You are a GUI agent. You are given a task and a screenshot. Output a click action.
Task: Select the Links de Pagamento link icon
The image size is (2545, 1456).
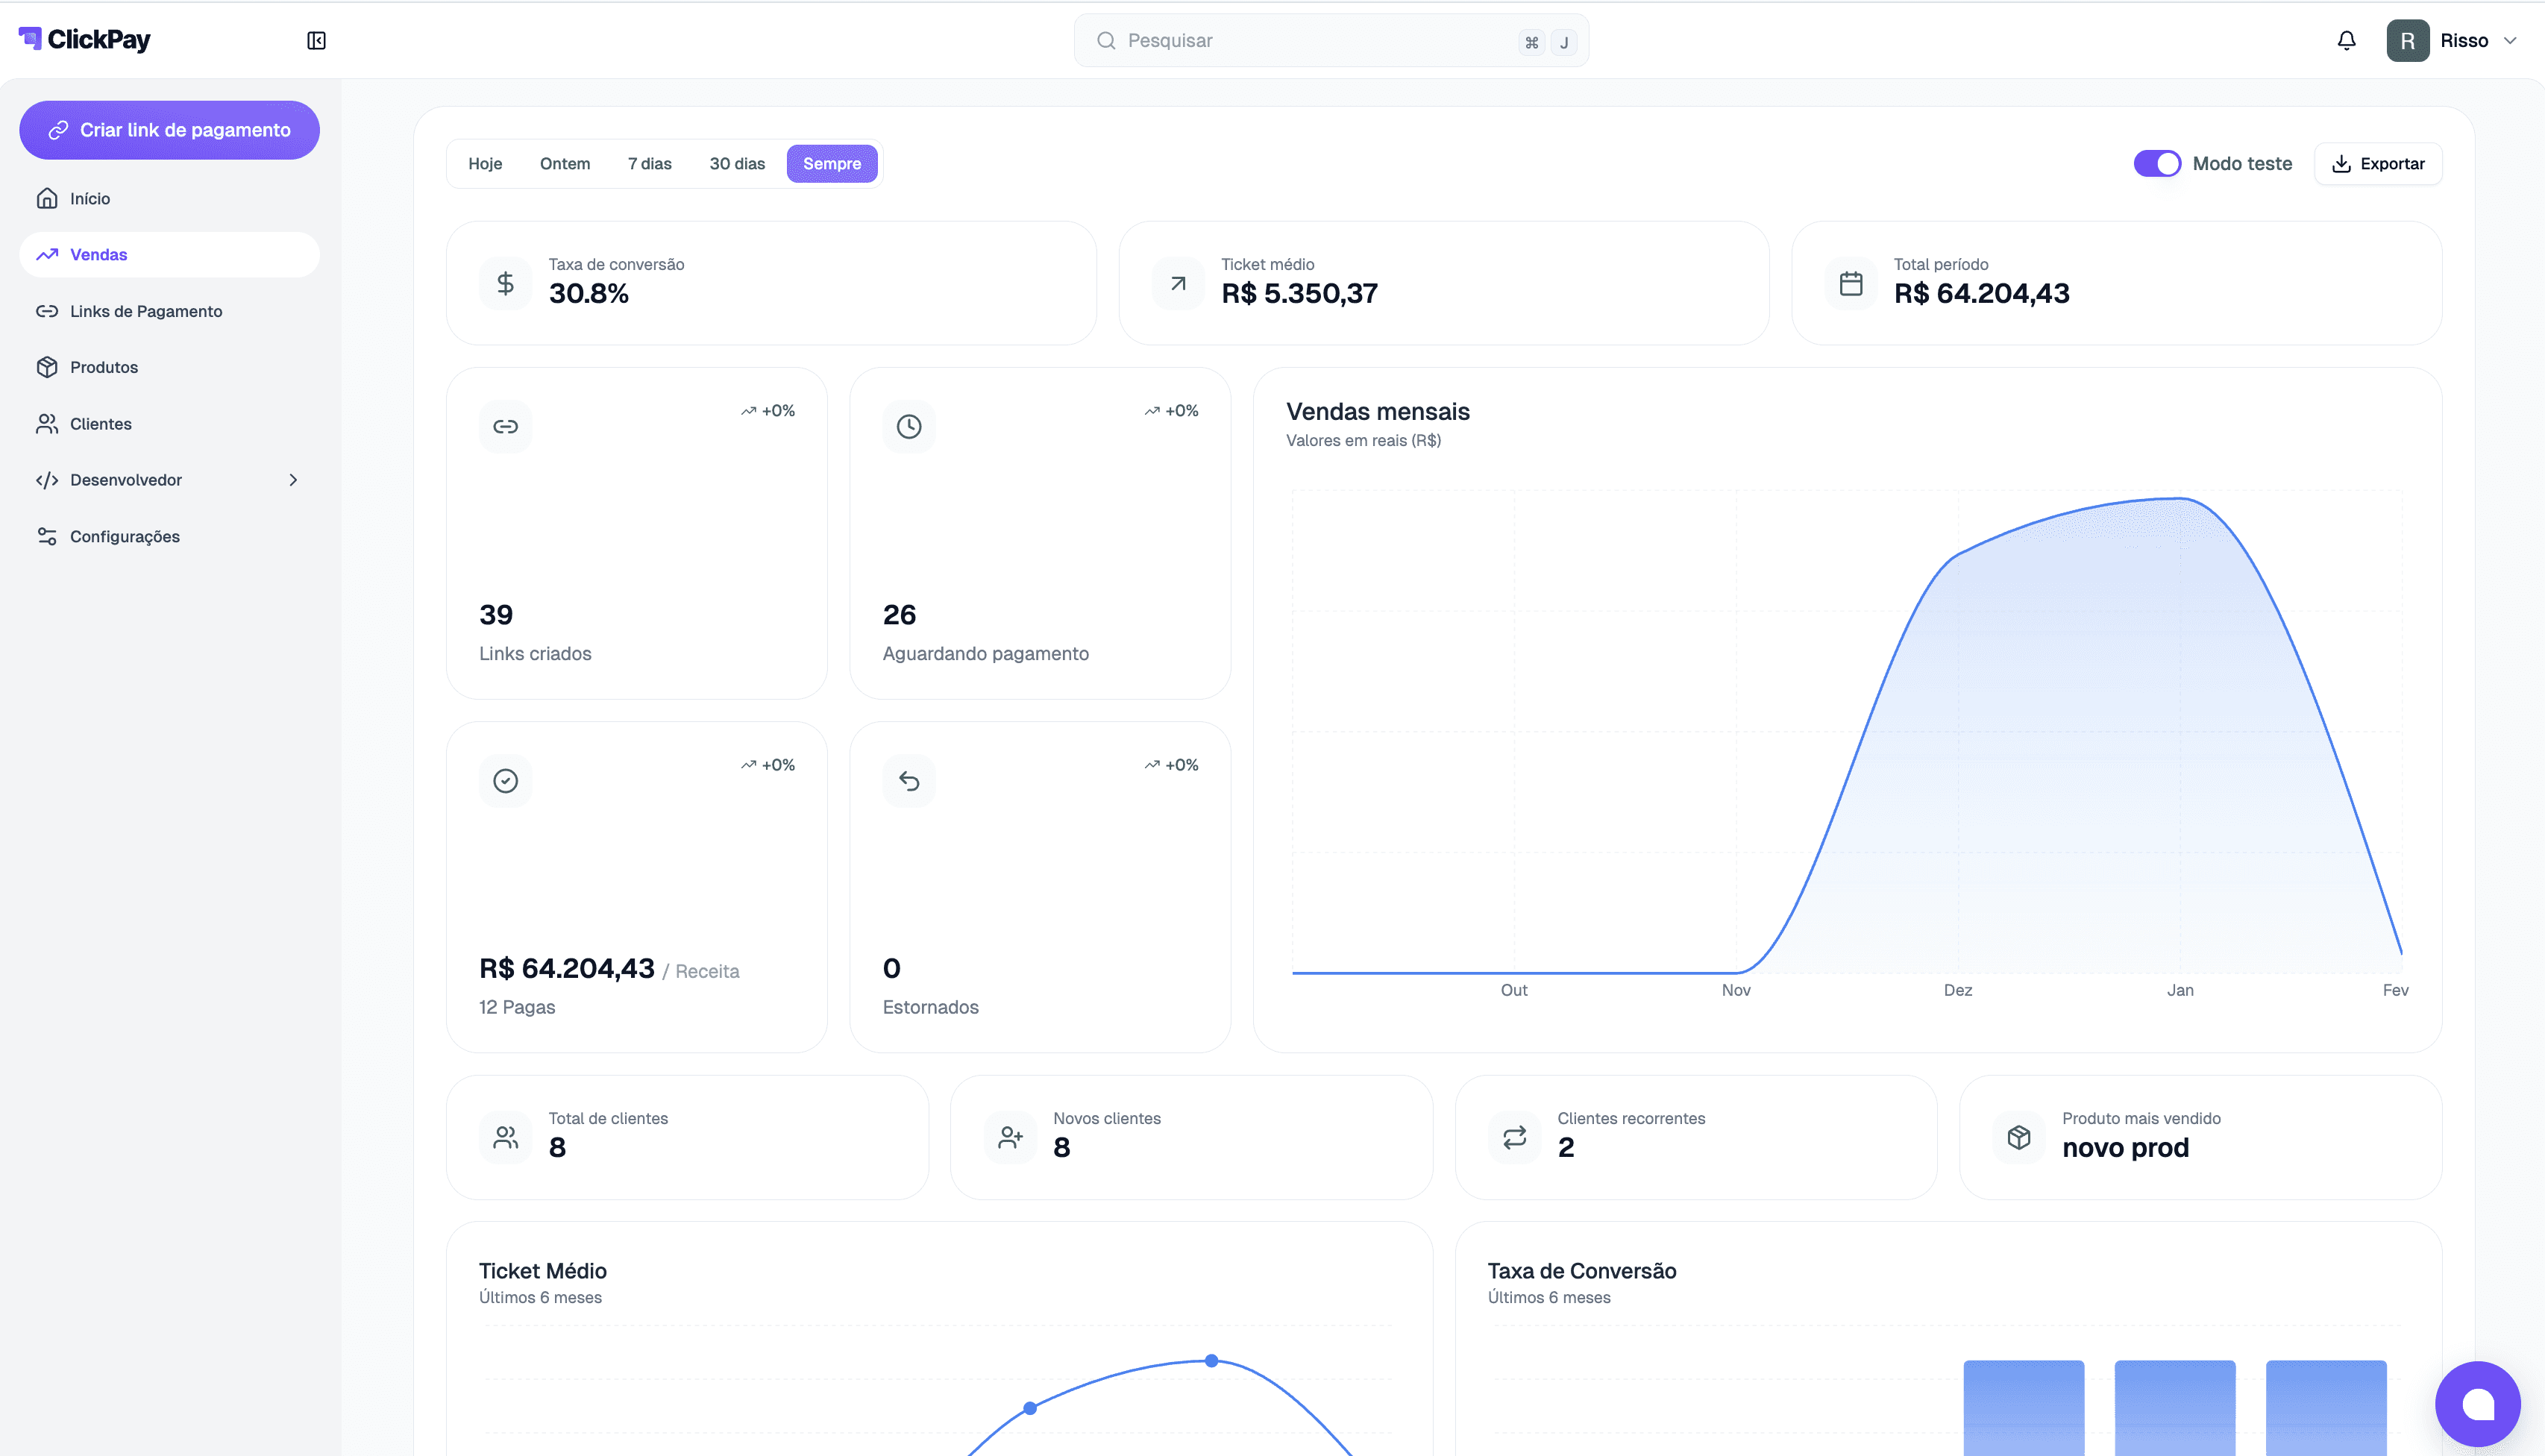47,311
